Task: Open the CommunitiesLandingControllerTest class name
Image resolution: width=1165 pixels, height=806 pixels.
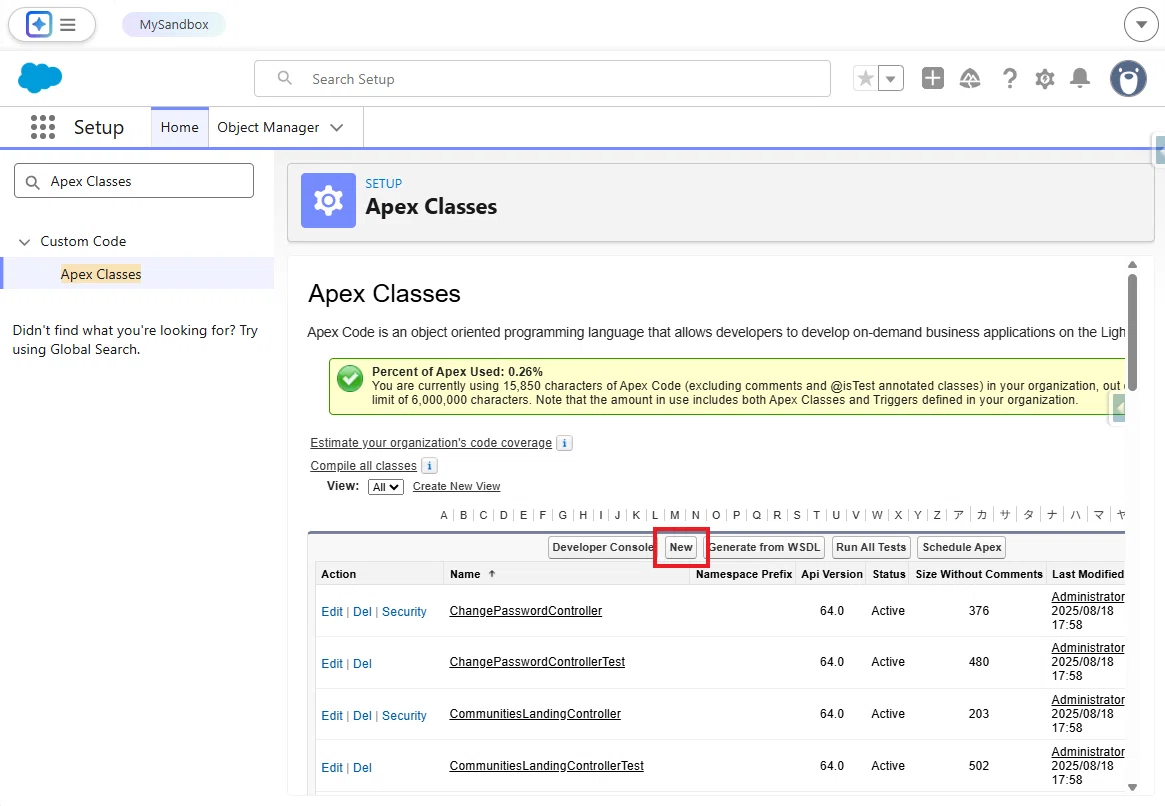Action: point(546,766)
